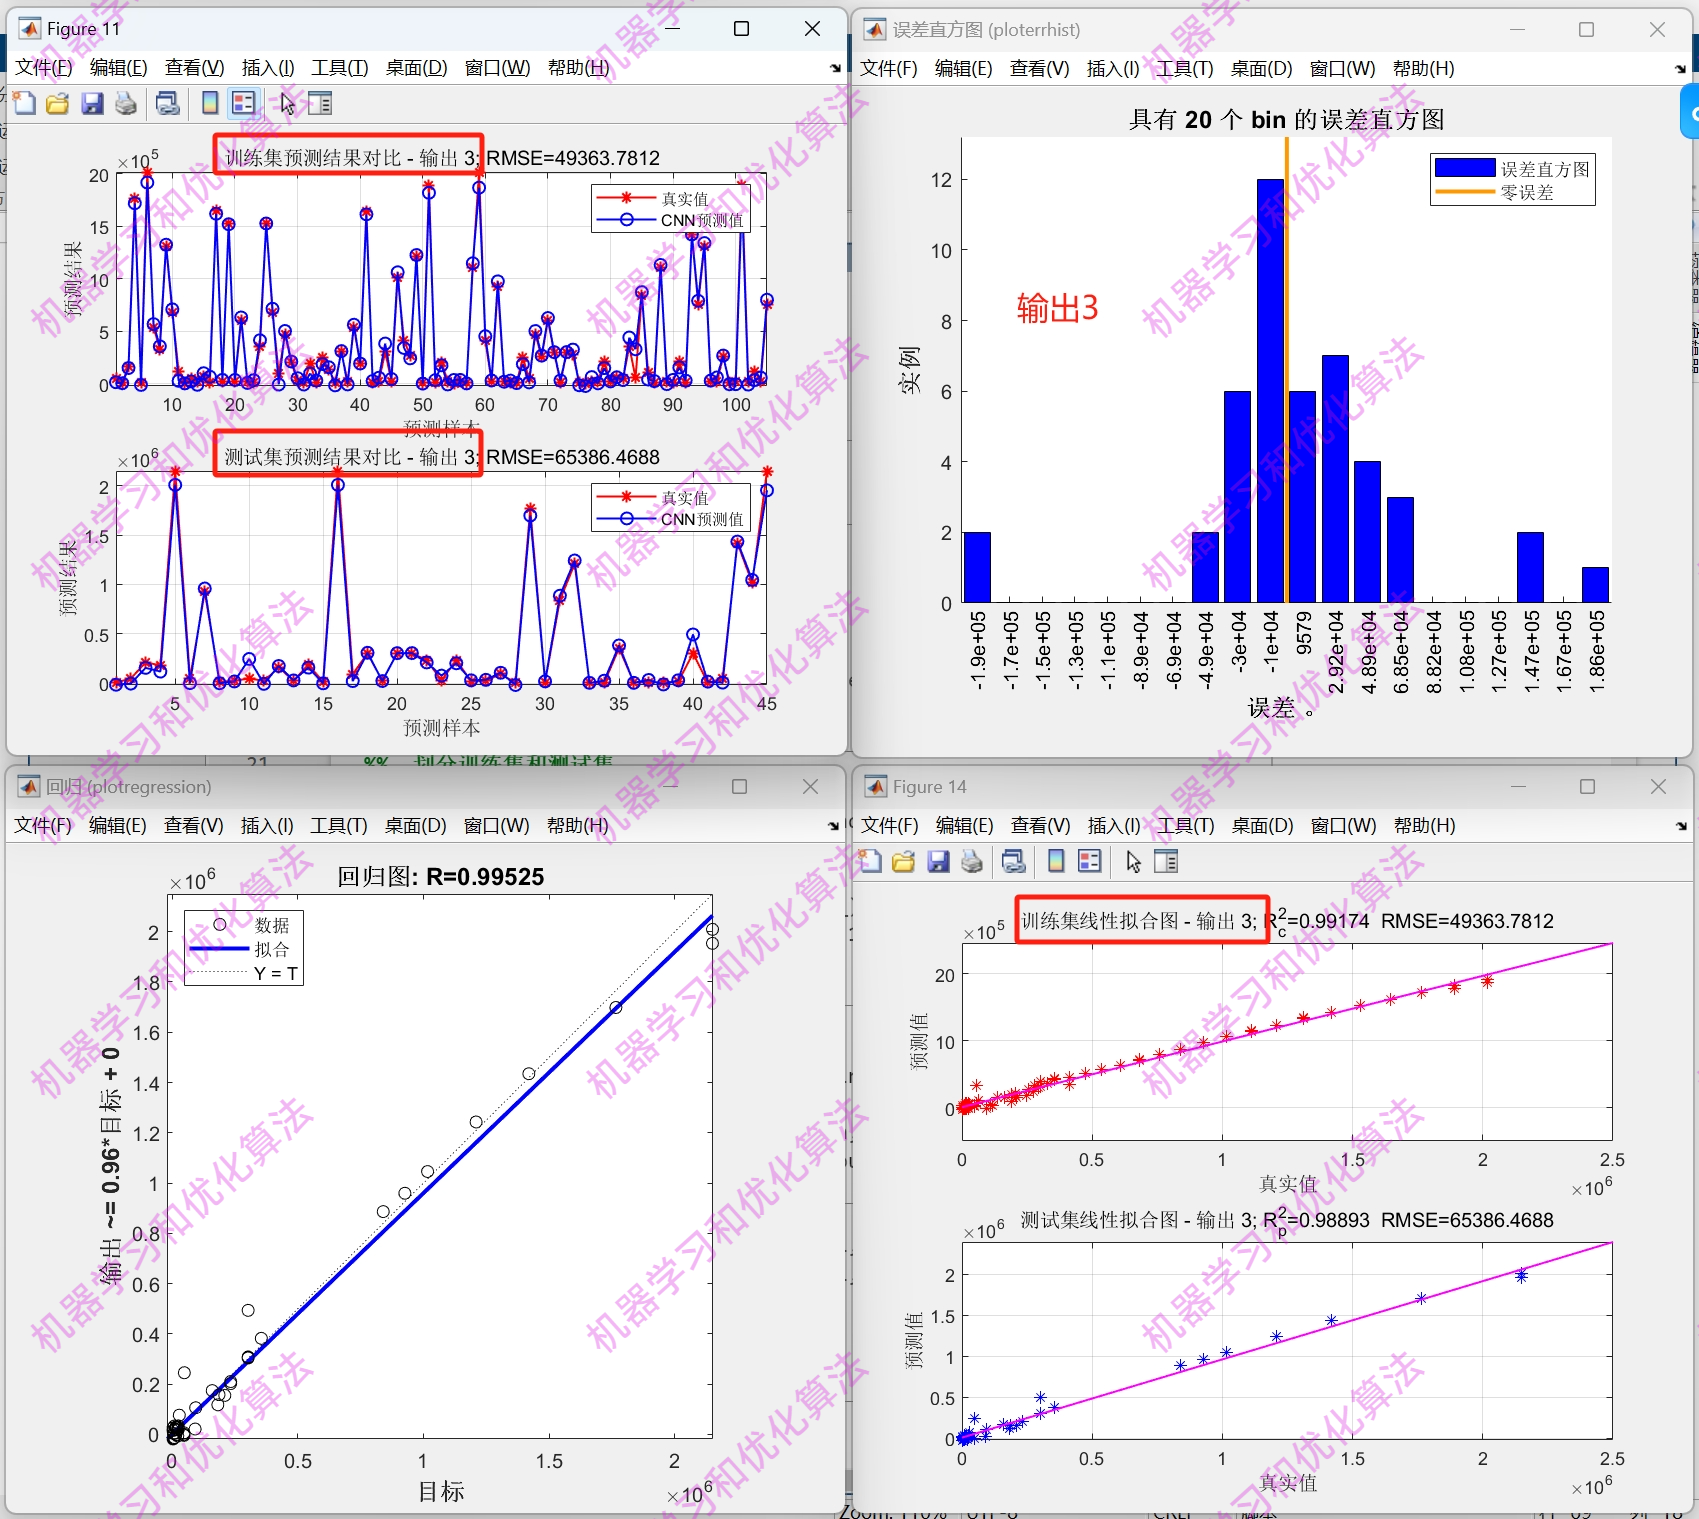This screenshot has width=1699, height=1519.
Task: Click New Figure icon in Figure 11 toolbar
Action: pos(24,103)
